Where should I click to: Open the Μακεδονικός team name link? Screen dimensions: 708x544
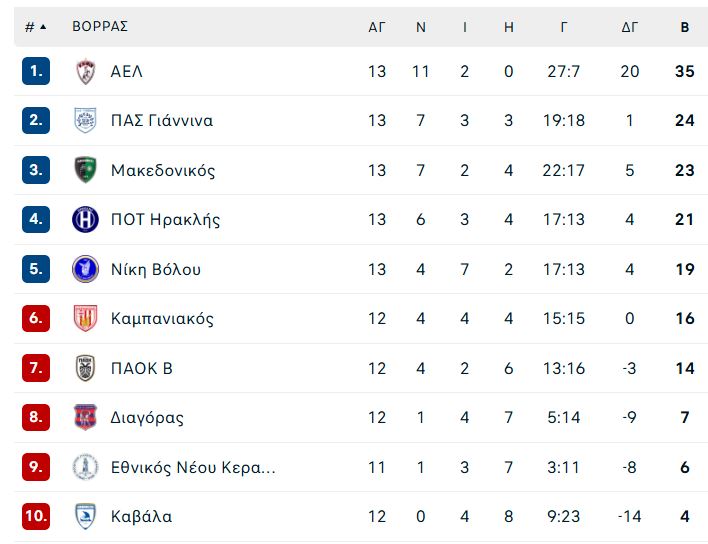click(163, 170)
